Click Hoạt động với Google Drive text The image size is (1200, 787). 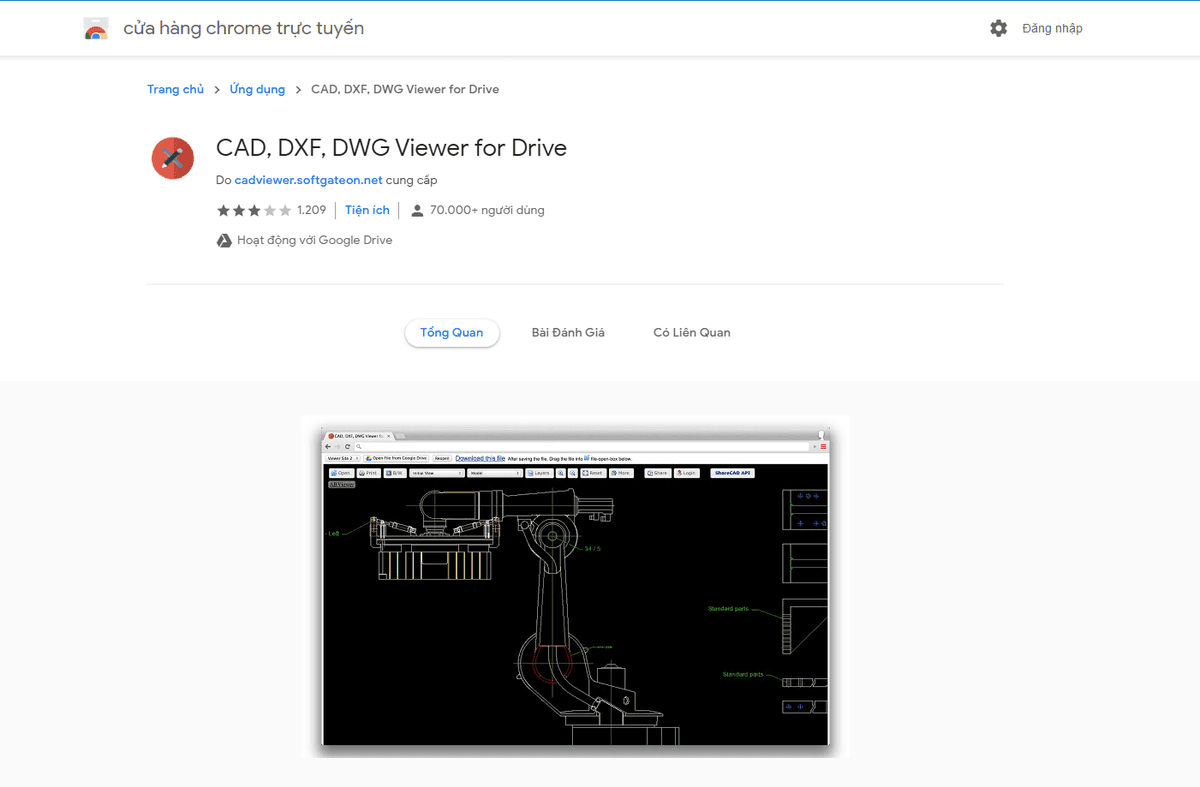314,240
